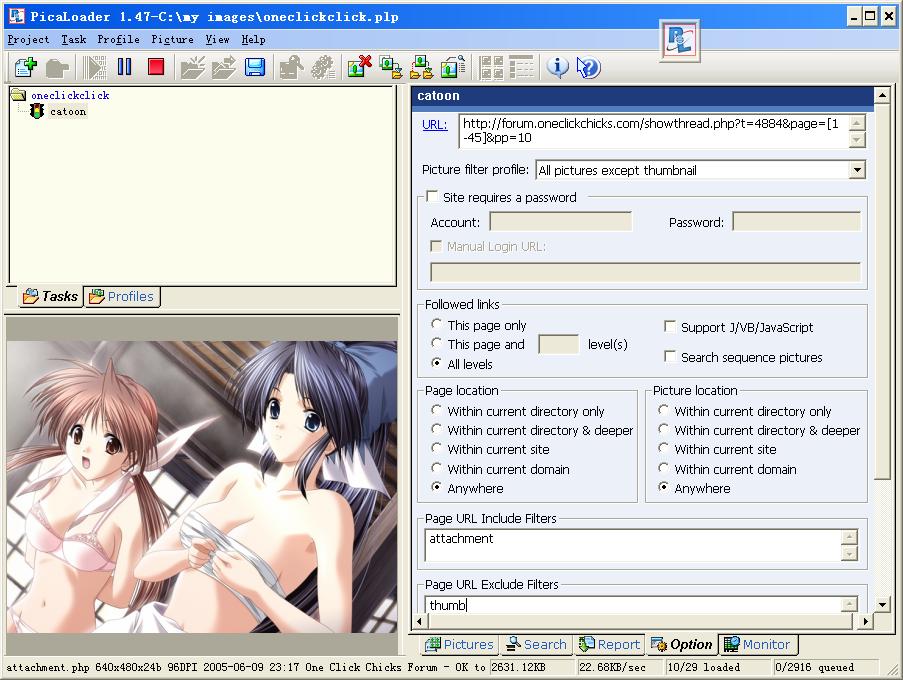
Task: Click the open project folder icon
Action: click(x=191, y=67)
